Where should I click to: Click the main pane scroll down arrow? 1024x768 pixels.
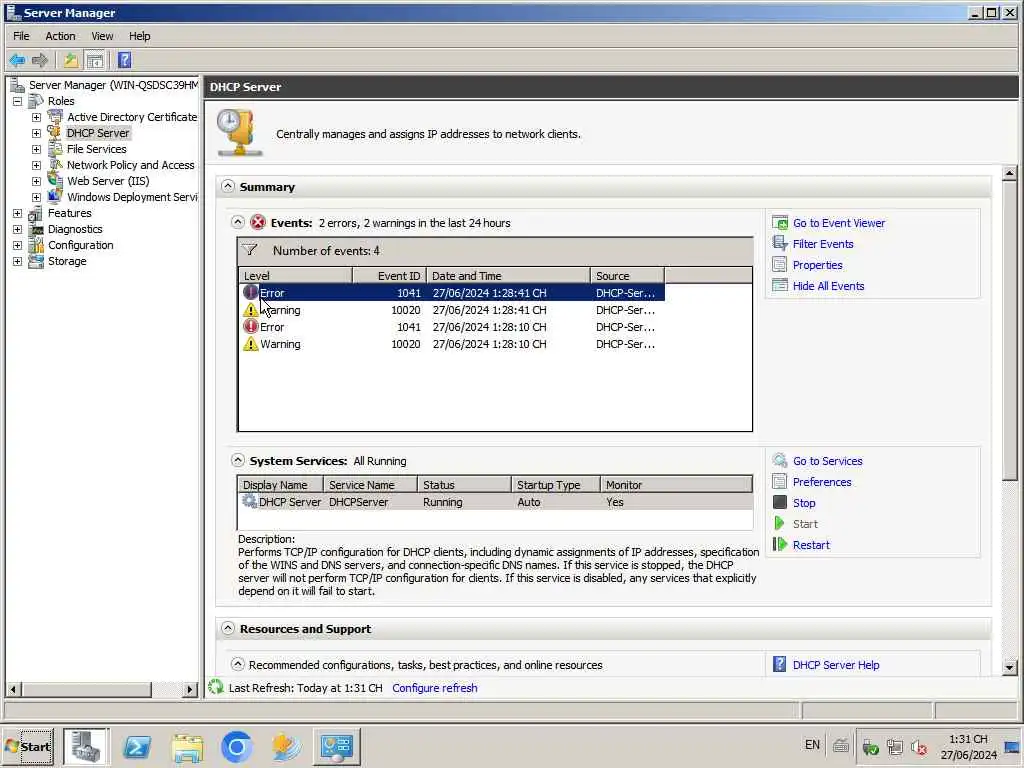[x=1009, y=667]
